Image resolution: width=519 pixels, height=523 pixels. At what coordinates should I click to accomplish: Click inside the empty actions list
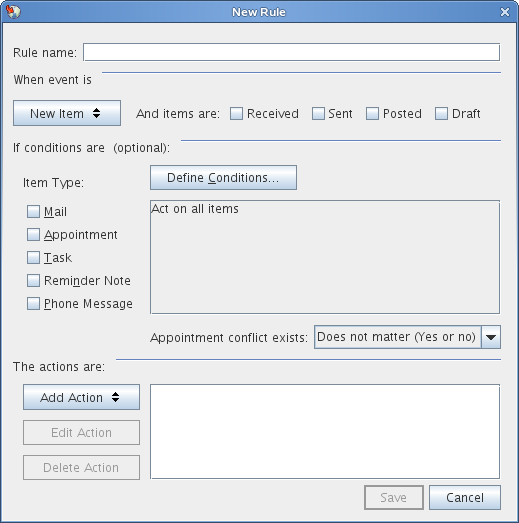pyautogui.click(x=325, y=431)
